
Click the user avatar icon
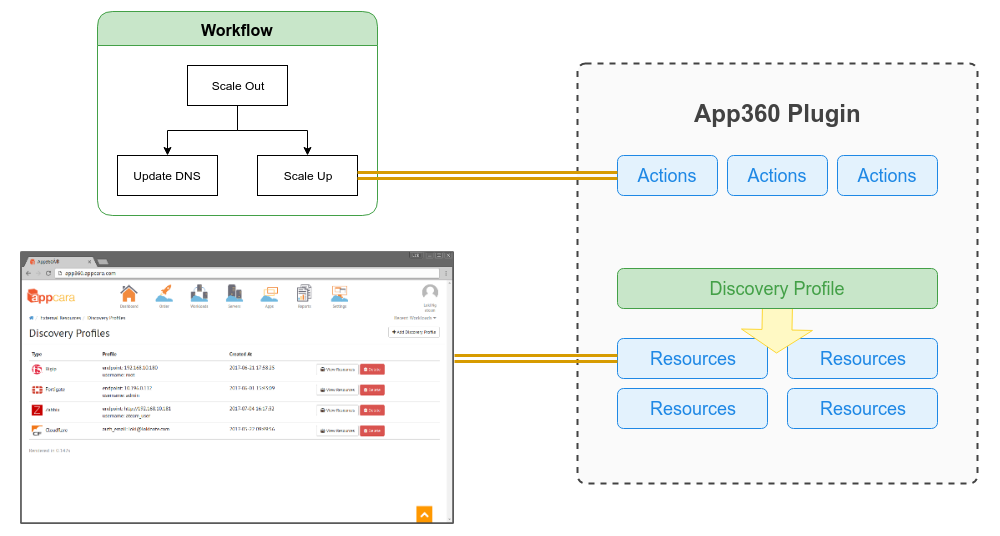point(430,292)
